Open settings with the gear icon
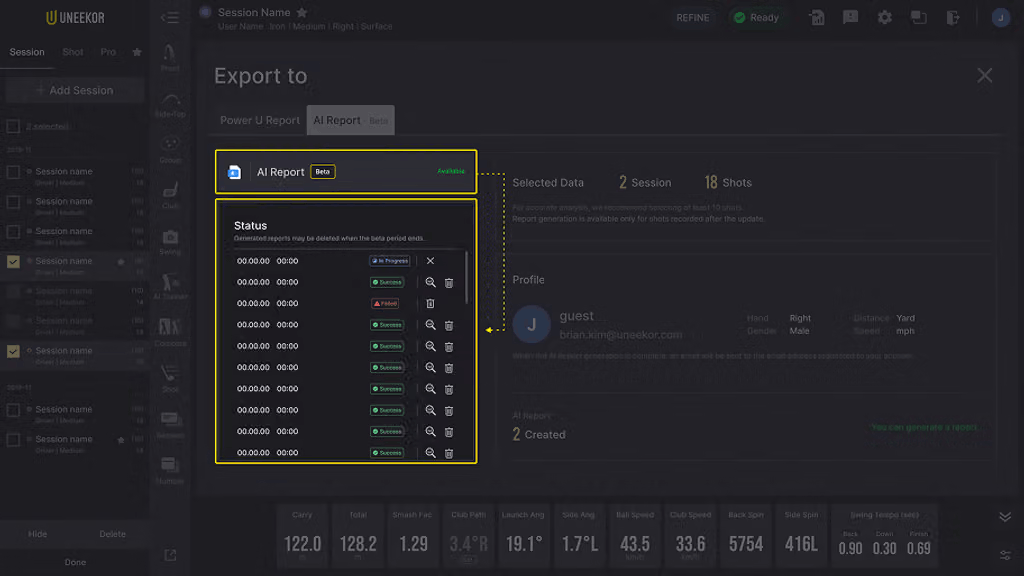The image size is (1024, 576). tap(884, 18)
